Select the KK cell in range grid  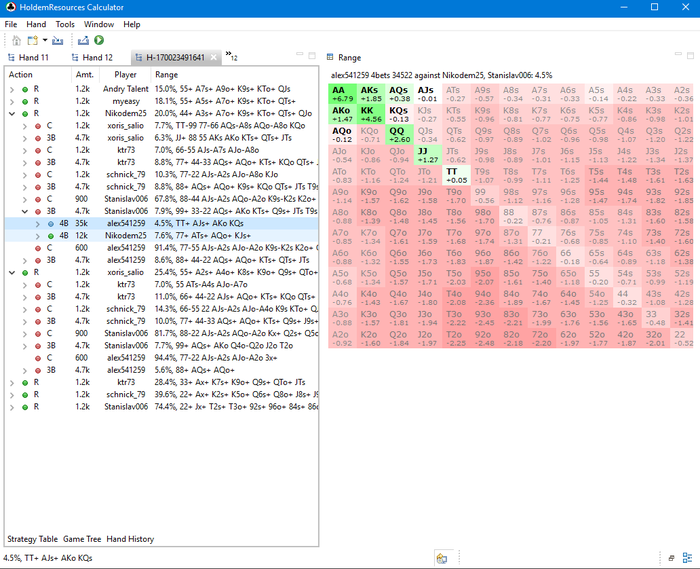pyautogui.click(x=371, y=114)
